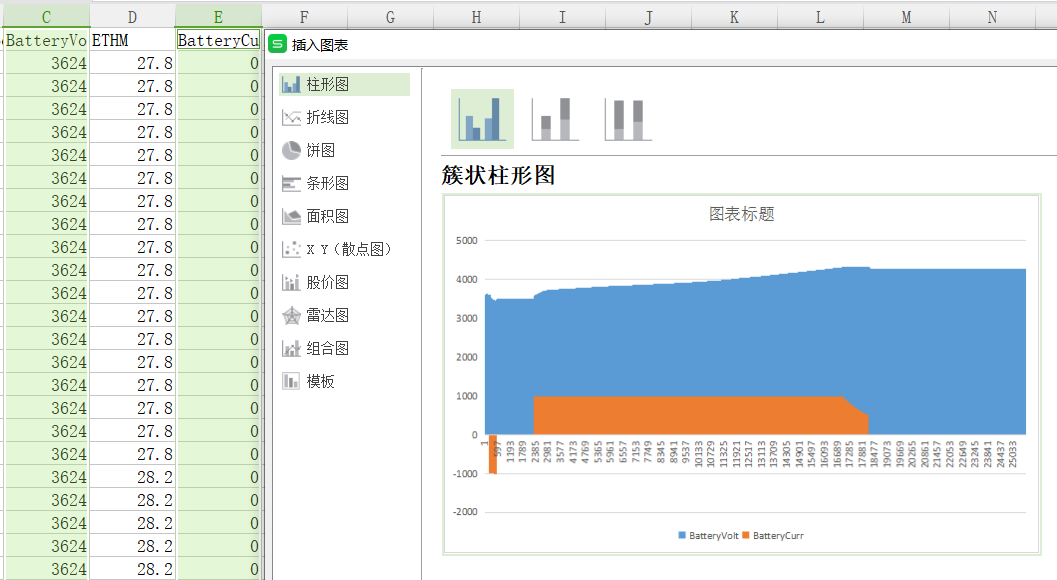Click the 5000 axis label in preview
The height and width of the screenshot is (580, 1057).
click(466, 240)
